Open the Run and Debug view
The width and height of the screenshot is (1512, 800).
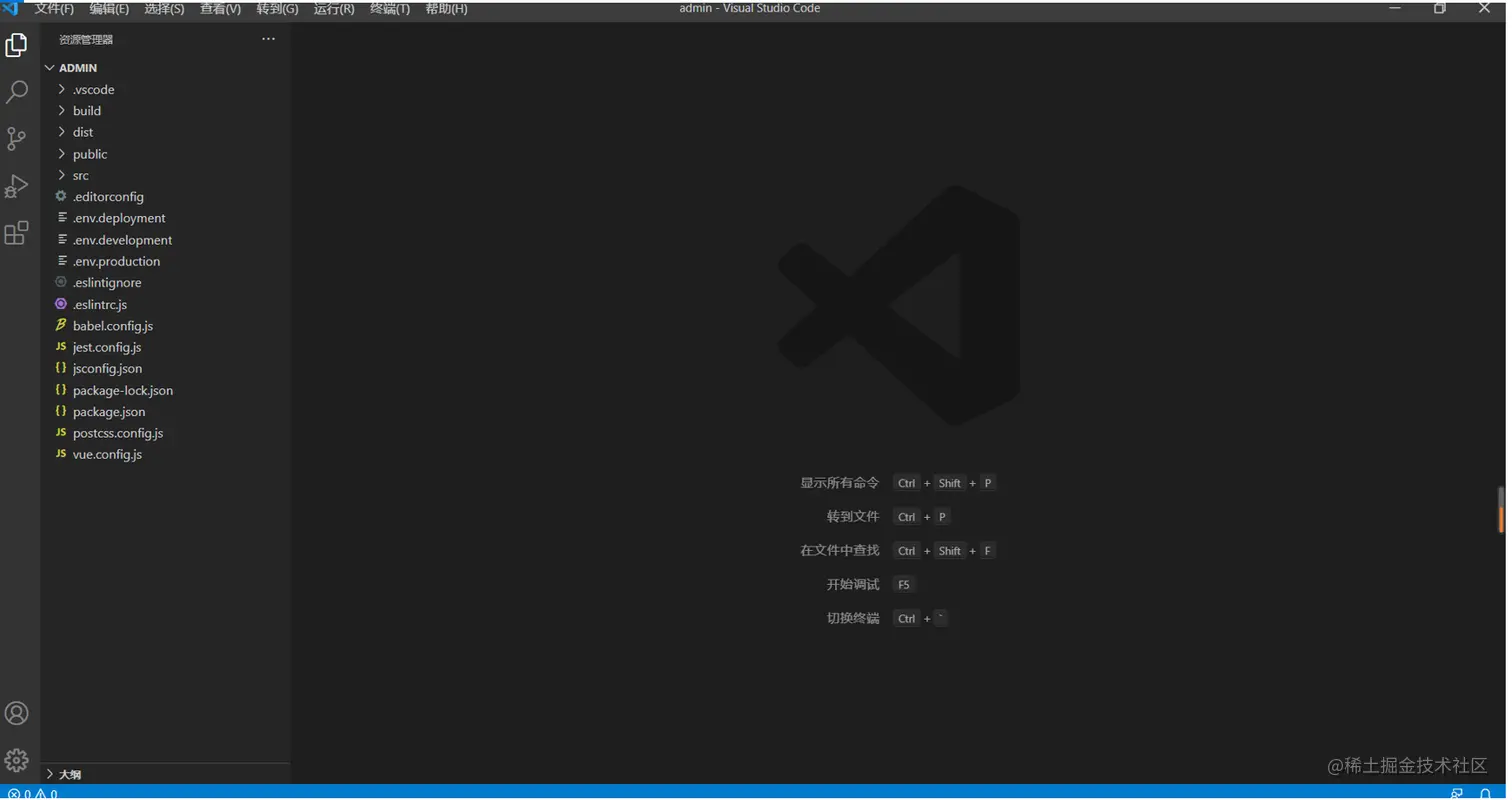17,186
